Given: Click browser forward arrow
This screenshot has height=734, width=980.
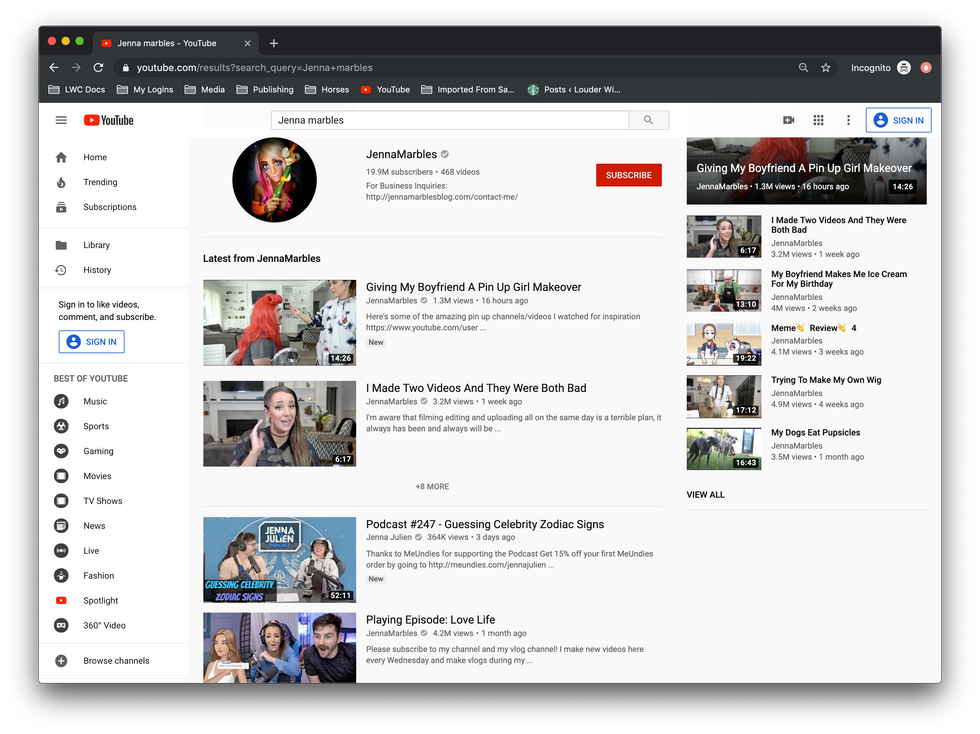Looking at the screenshot, I should click(x=76, y=68).
